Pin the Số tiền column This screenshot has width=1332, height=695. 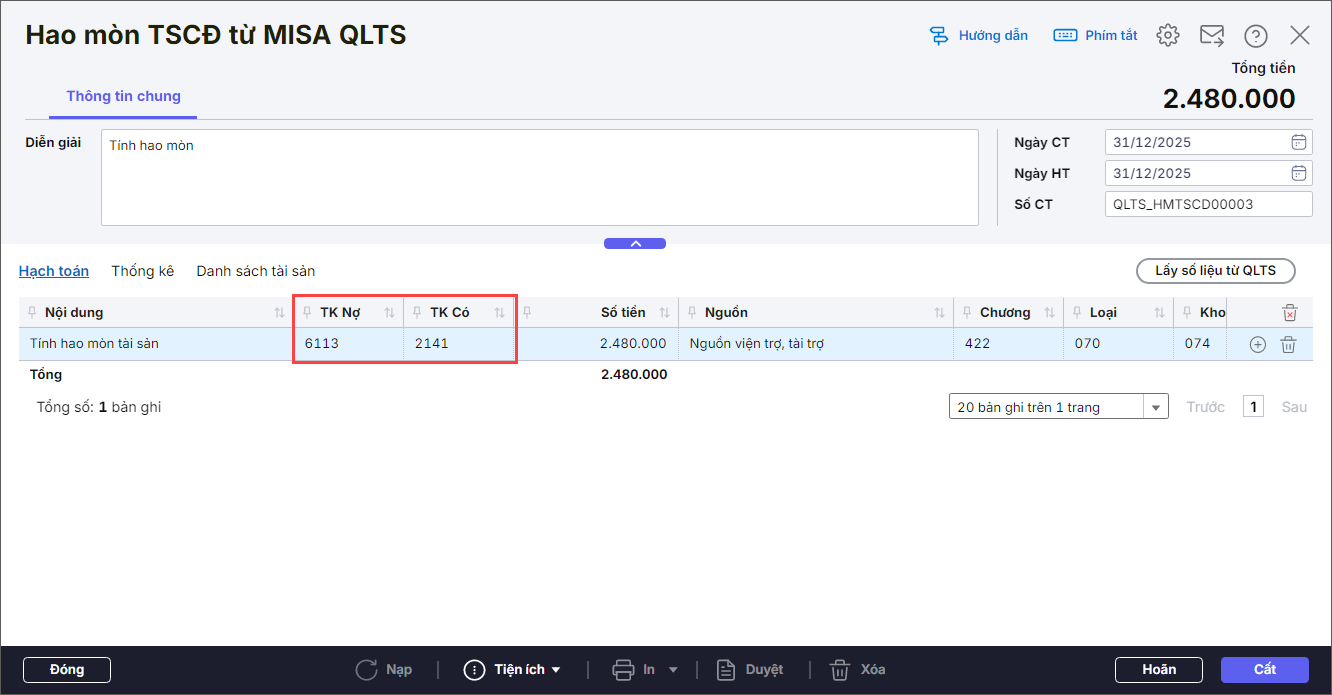coord(528,313)
